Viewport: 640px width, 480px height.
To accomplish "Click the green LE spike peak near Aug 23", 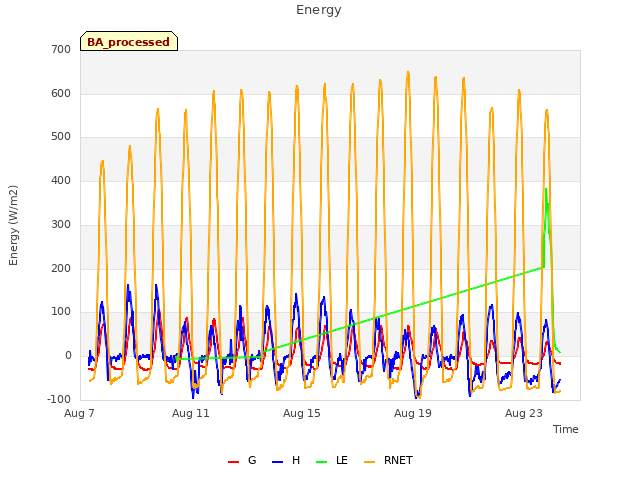I will (x=546, y=189).
